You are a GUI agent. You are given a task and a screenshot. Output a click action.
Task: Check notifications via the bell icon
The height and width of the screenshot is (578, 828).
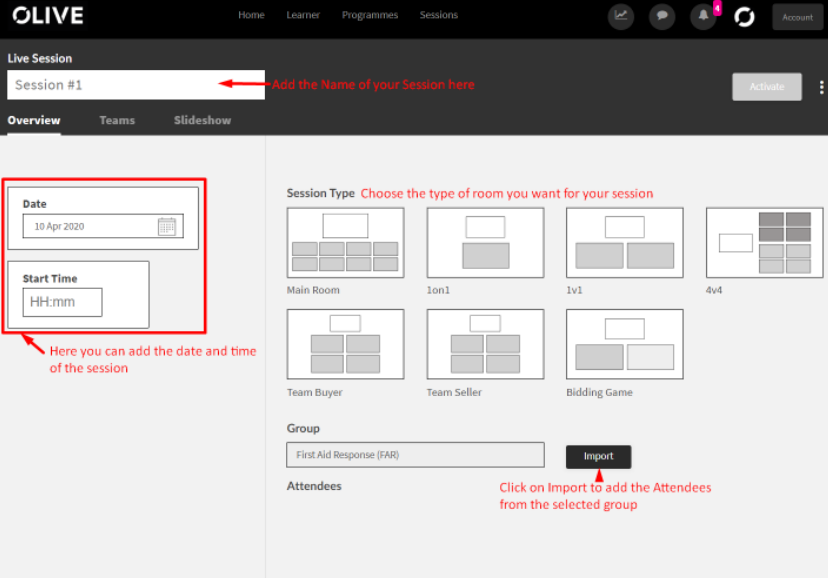click(703, 17)
